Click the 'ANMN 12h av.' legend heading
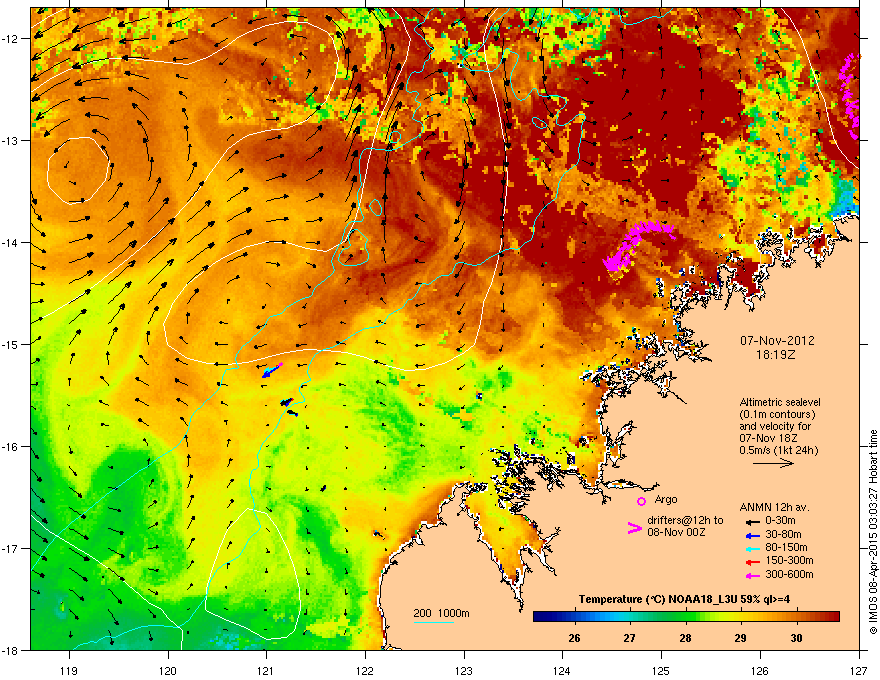Viewport: 880px width, 680px height. (x=774, y=507)
